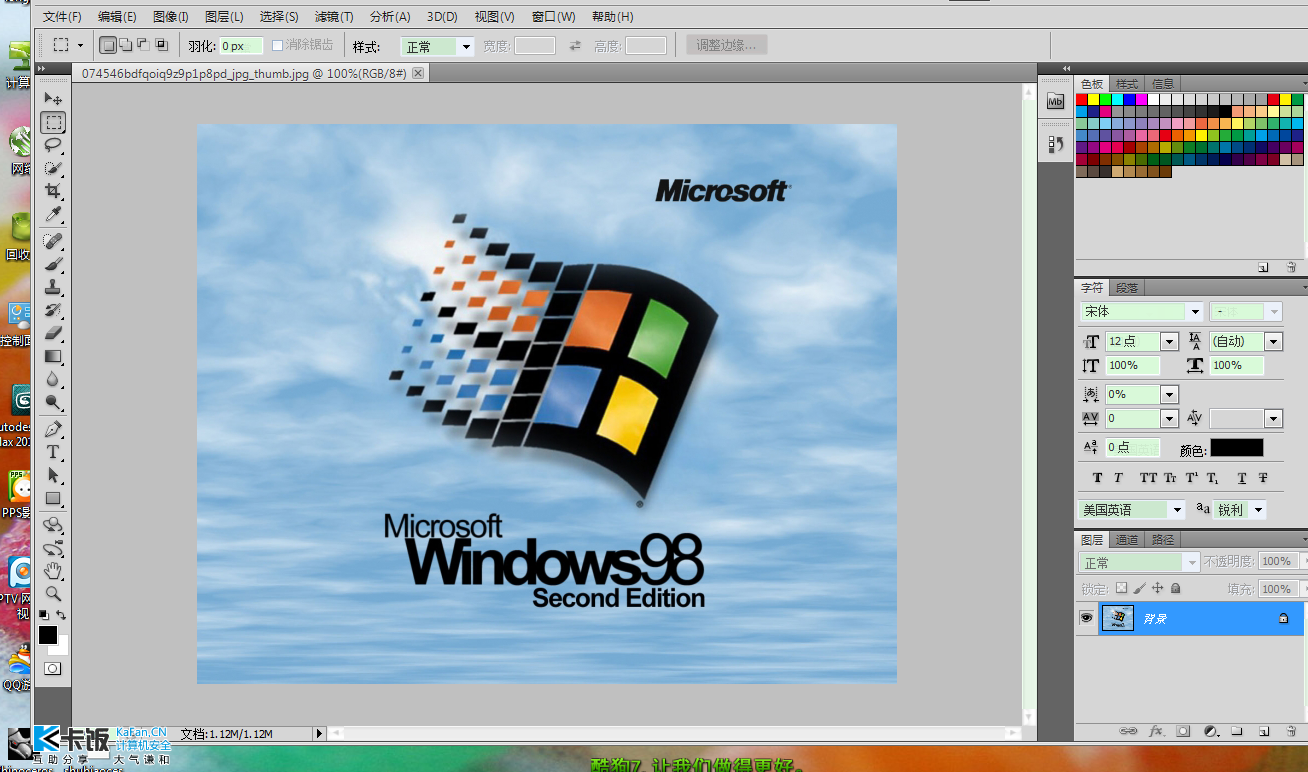Select the History Brush tool
The width and height of the screenshot is (1308, 772).
53,310
